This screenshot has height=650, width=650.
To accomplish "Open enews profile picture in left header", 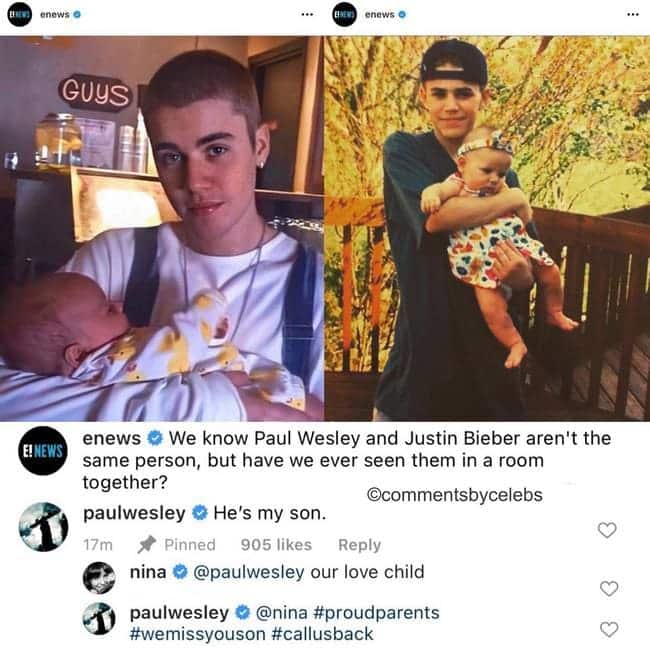I will coord(19,14).
